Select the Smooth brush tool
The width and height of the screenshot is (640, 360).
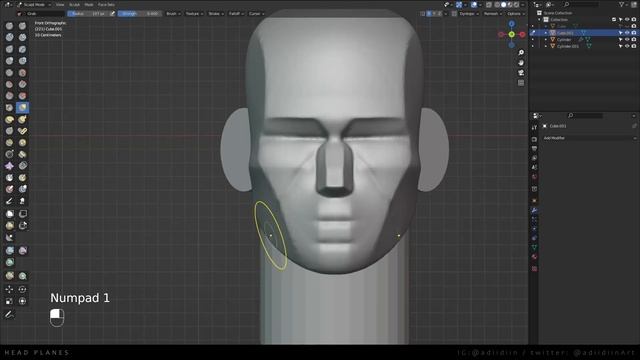pyautogui.click(x=22, y=73)
